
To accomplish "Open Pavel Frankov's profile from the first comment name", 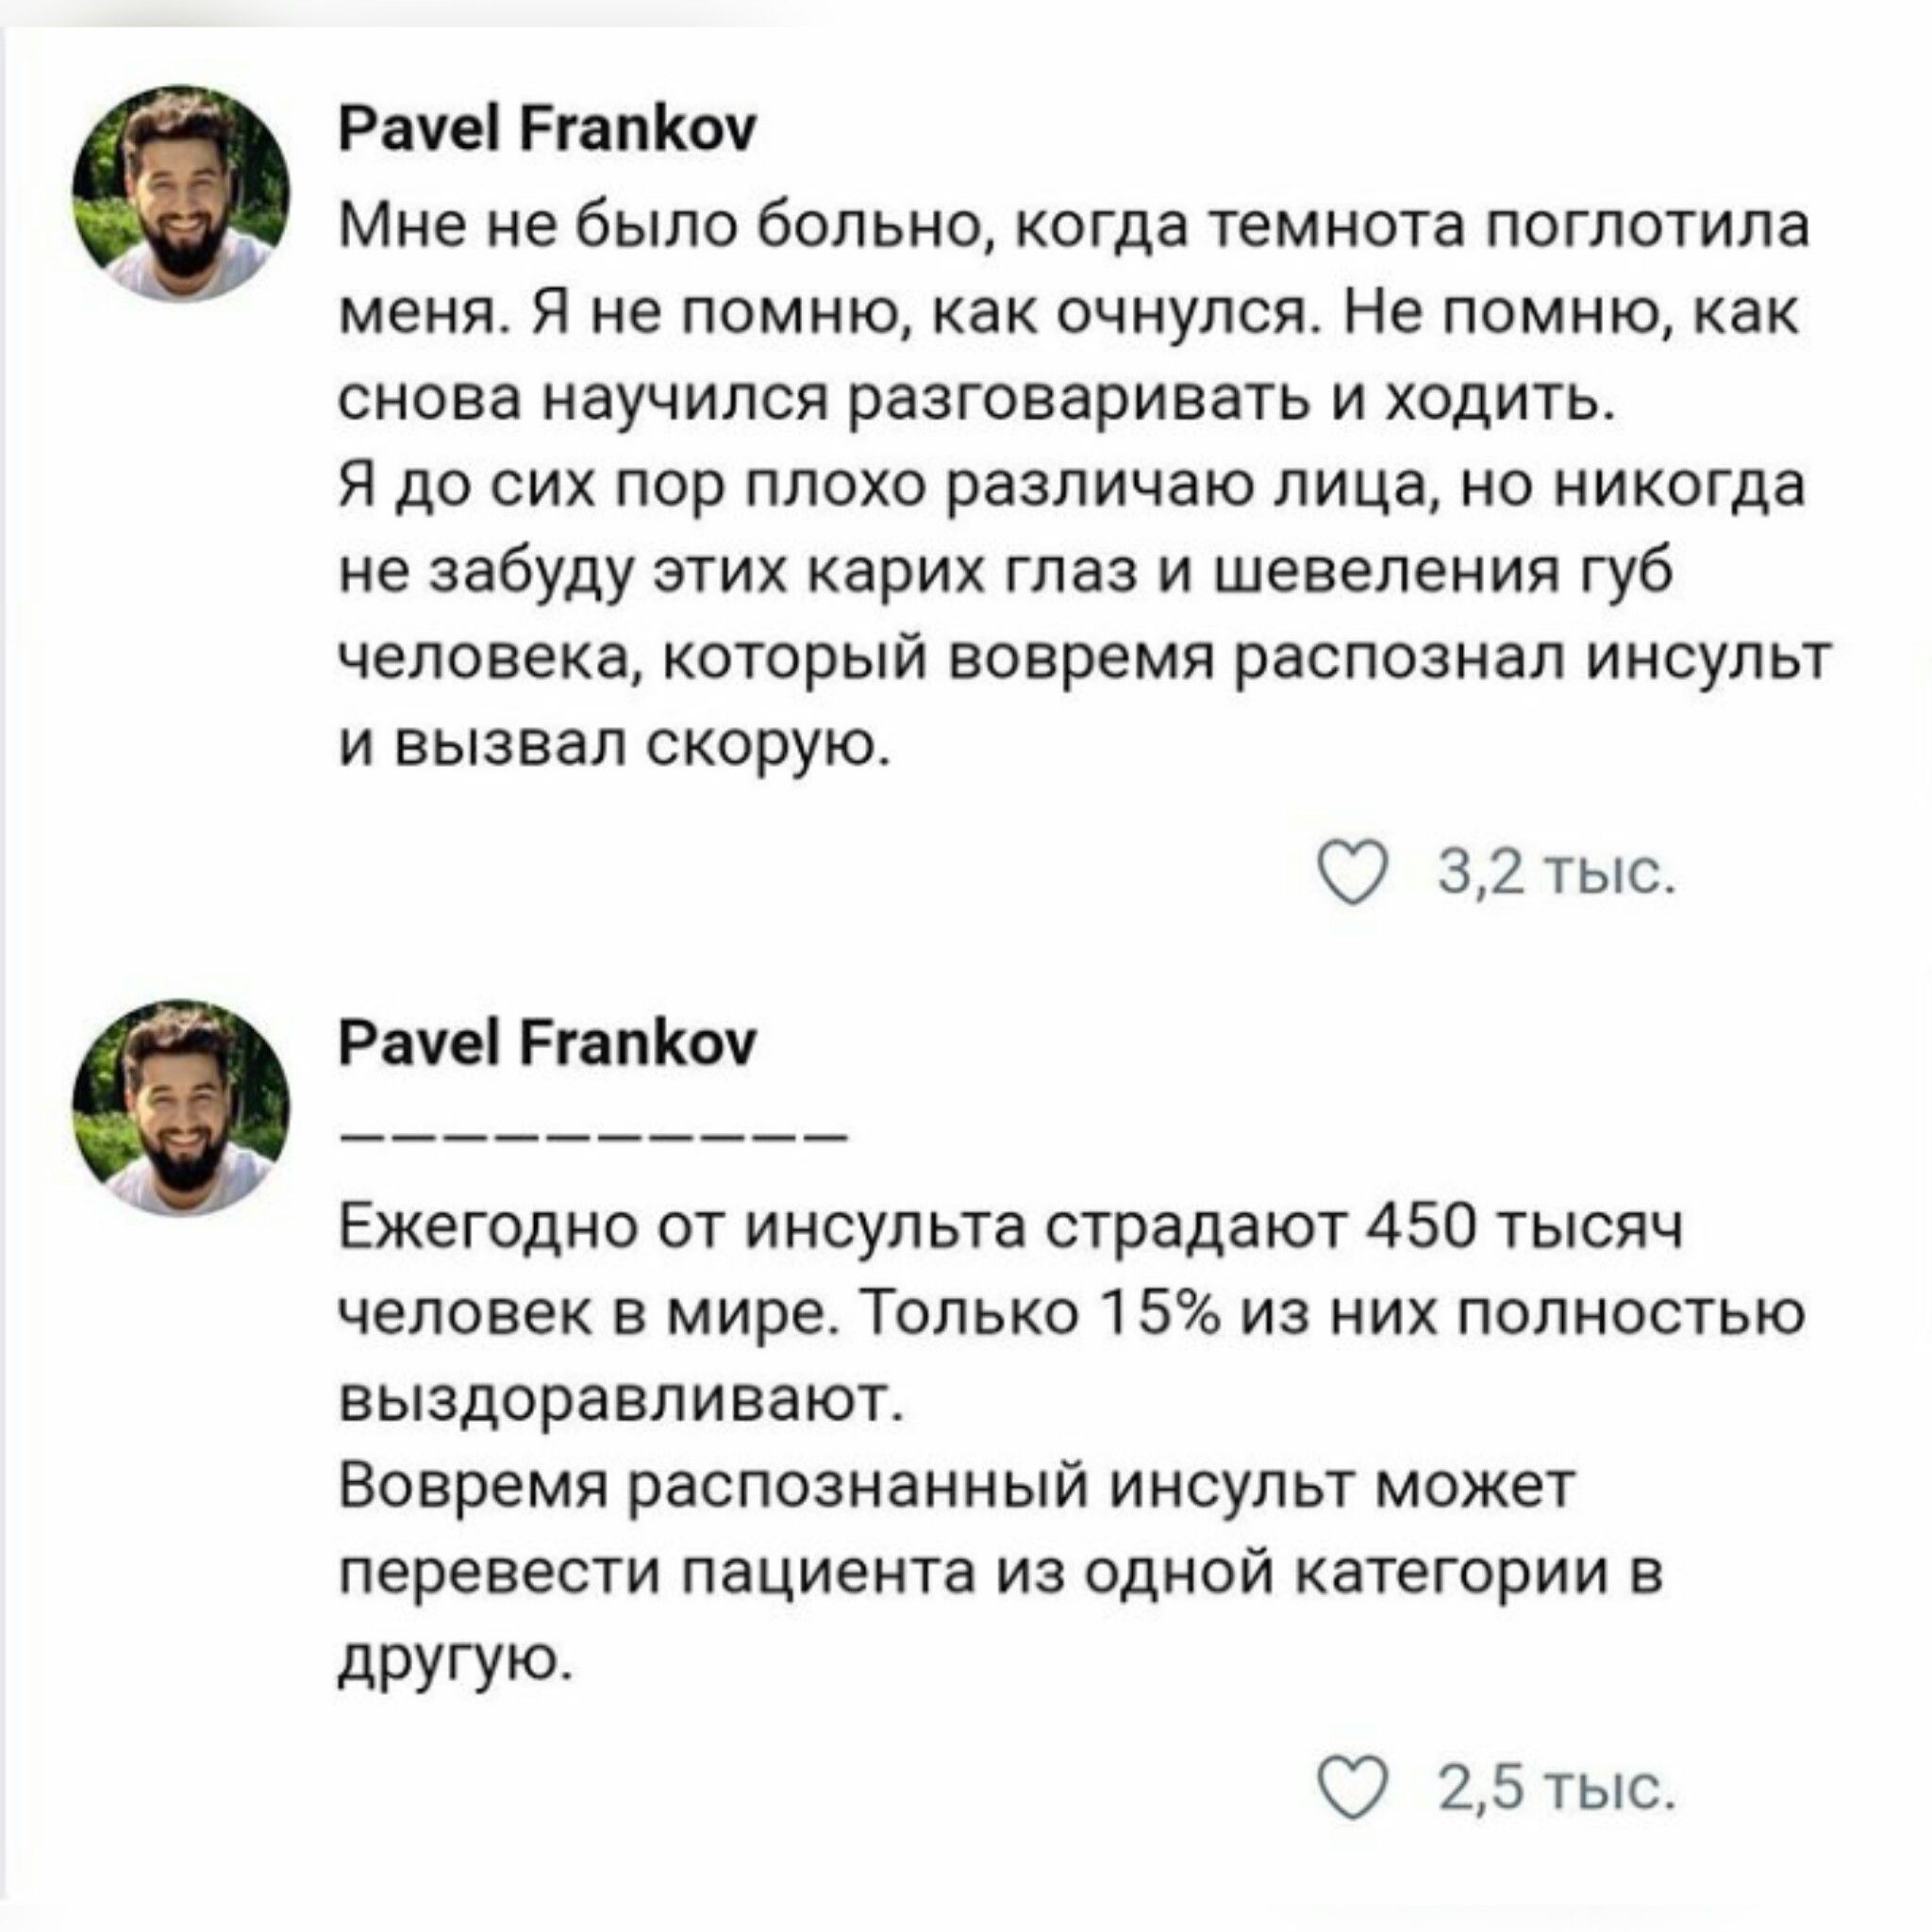I will 548,130.
